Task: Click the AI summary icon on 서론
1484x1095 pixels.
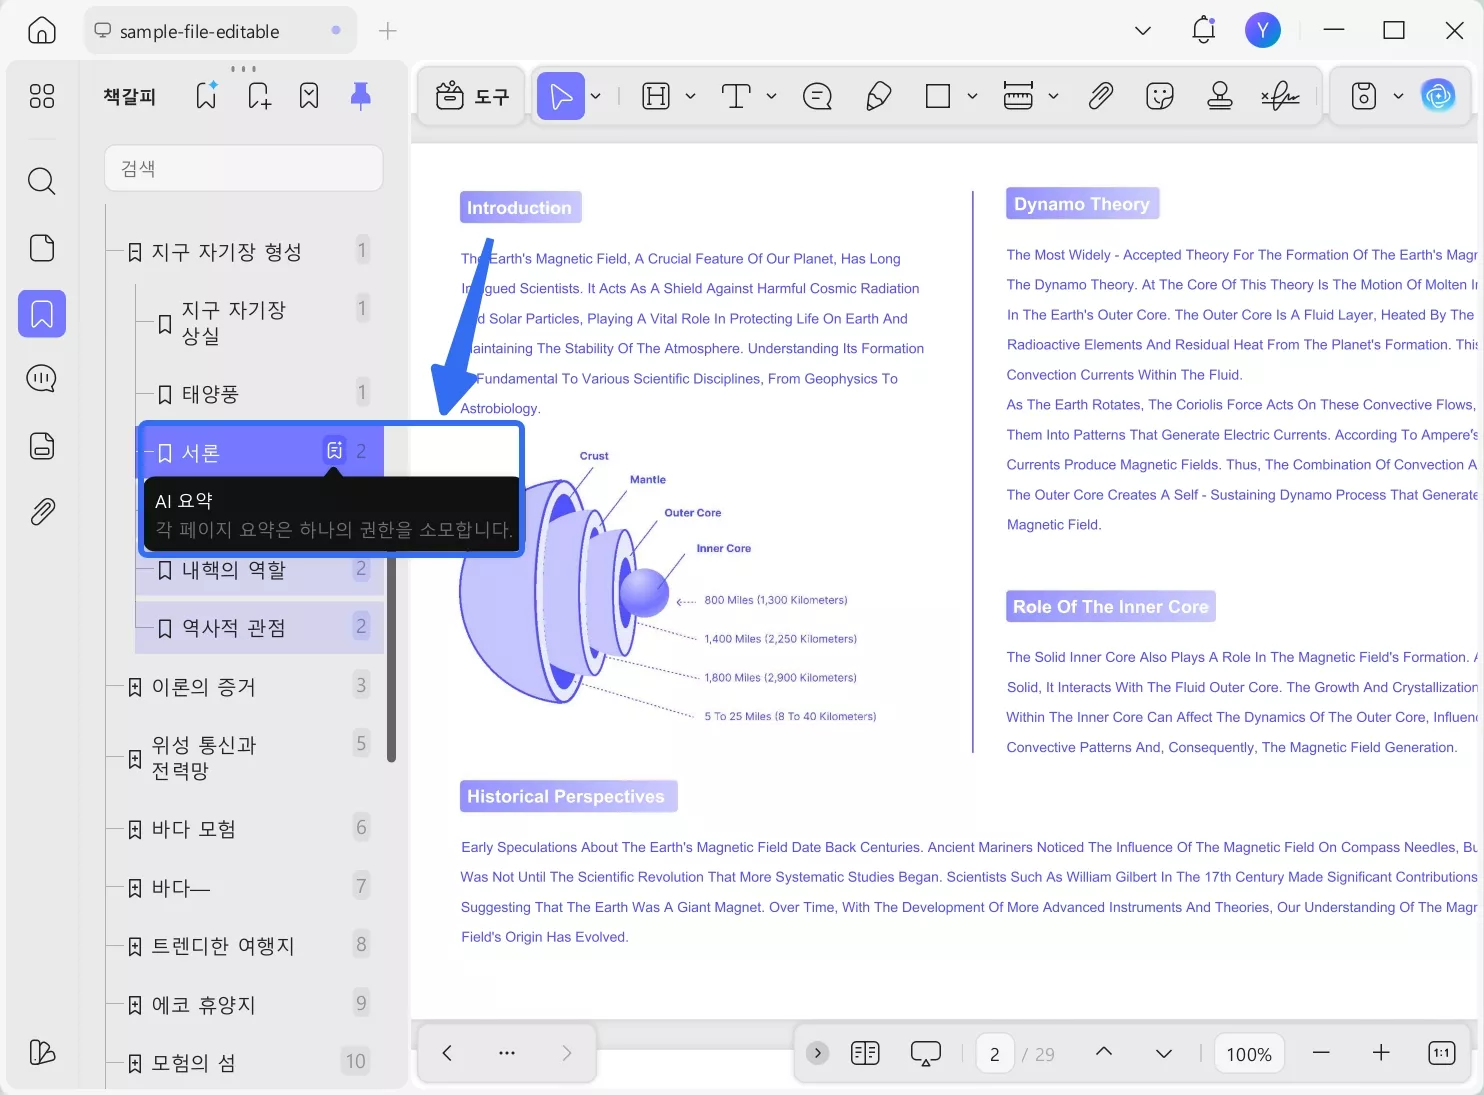Action: click(334, 451)
